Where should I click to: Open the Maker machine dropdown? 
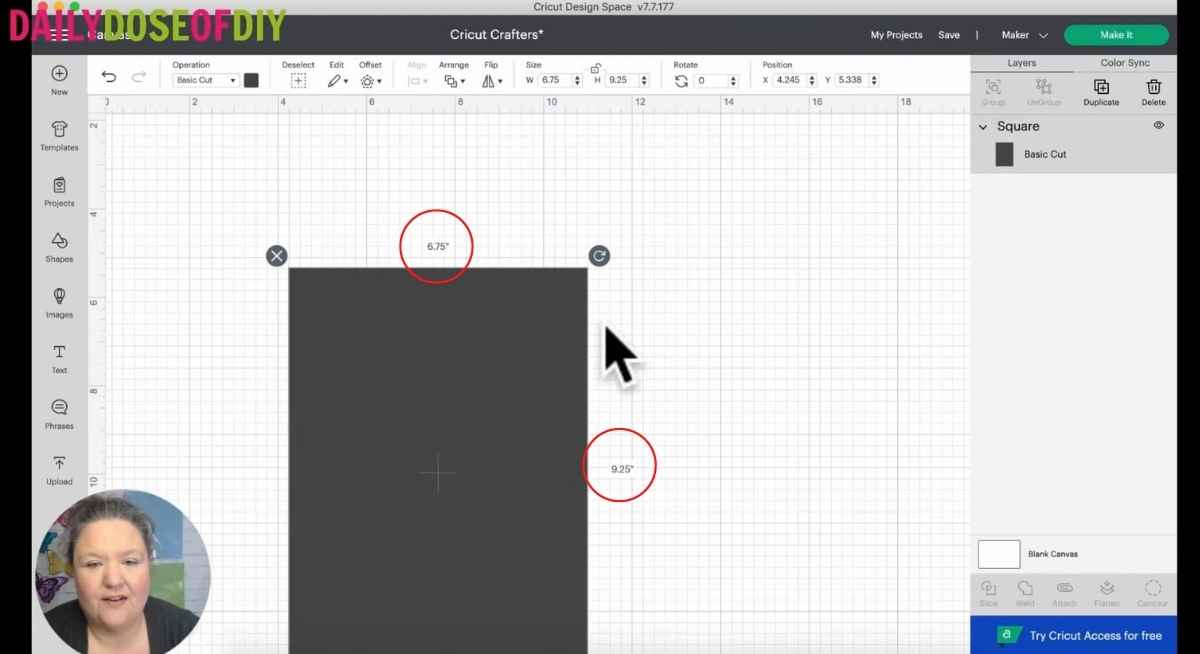(1022, 34)
